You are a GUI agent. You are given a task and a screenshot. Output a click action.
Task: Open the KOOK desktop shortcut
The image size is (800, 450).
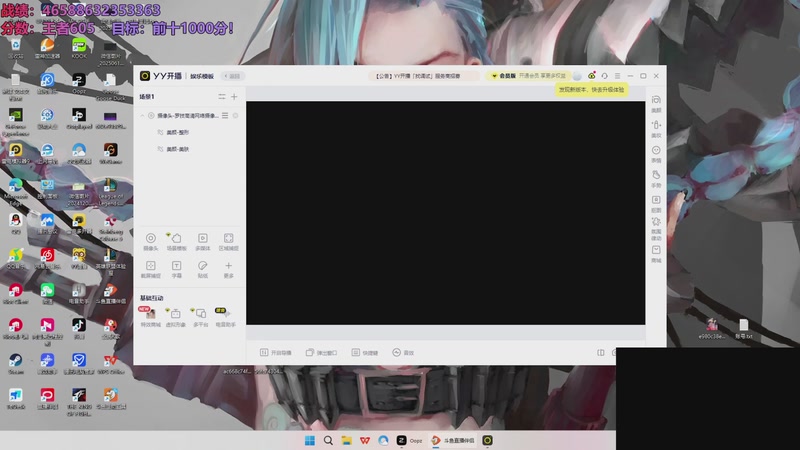click(79, 48)
